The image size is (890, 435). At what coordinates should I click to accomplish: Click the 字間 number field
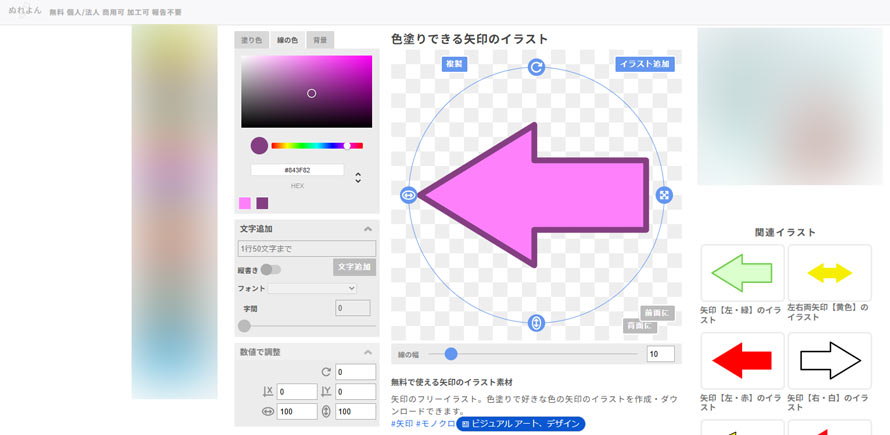coord(353,308)
